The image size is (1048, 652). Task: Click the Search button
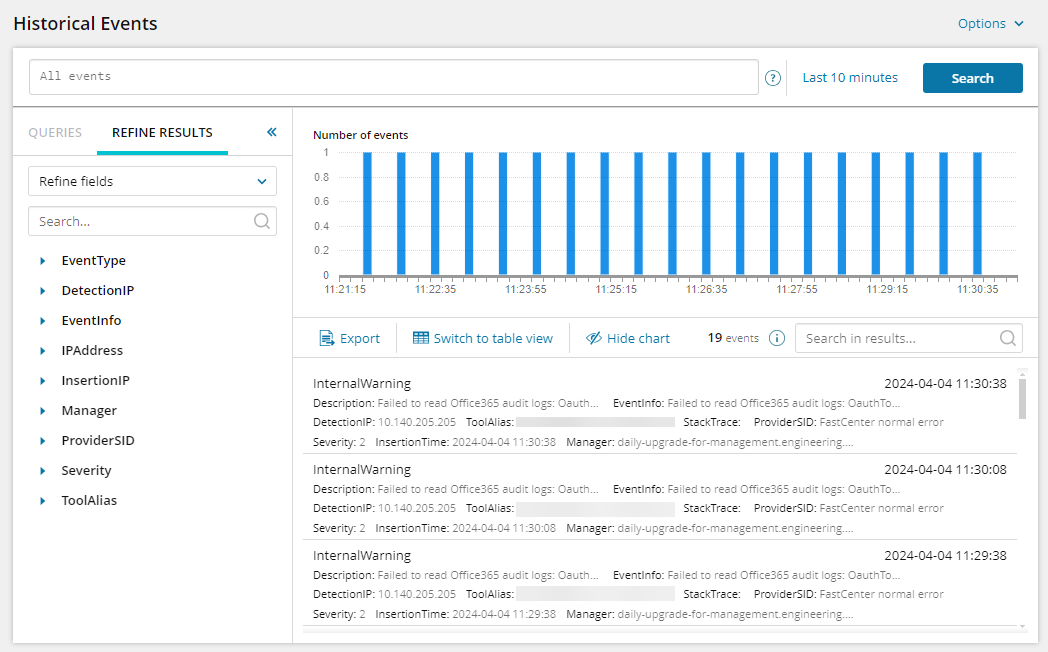point(972,78)
